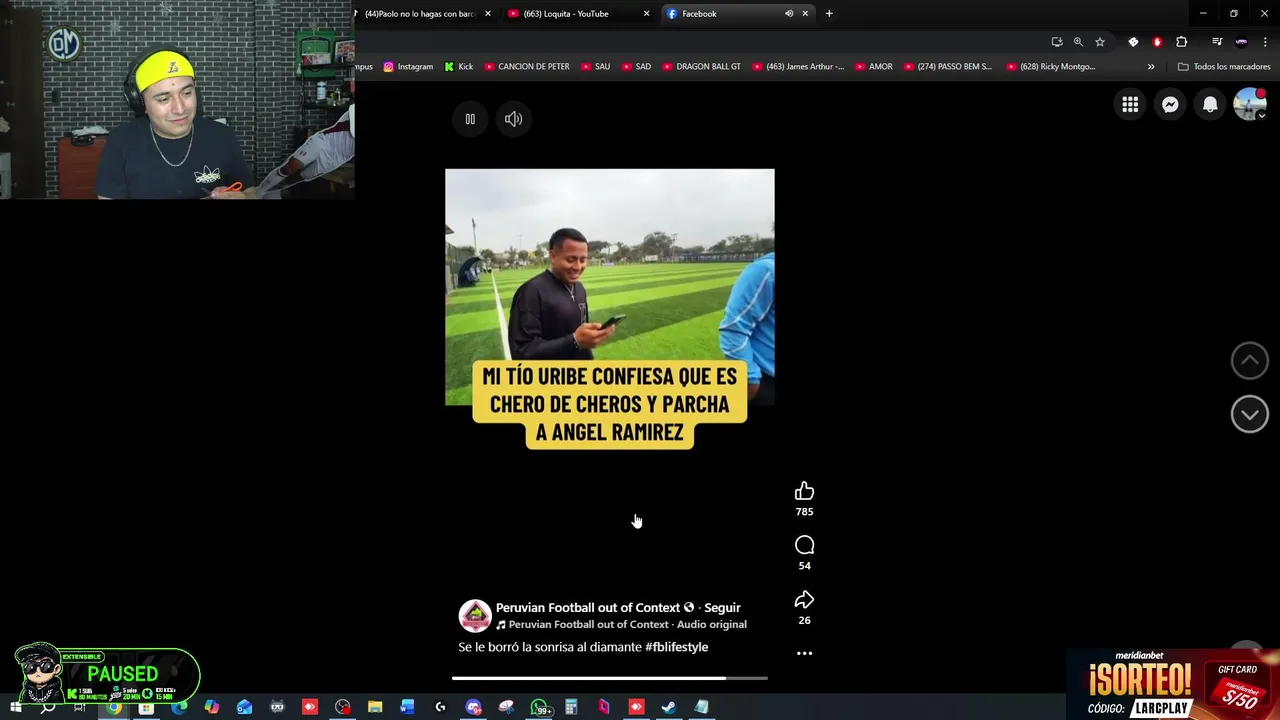Image resolution: width=1280 pixels, height=720 pixels.
Task: Open the SAD bookmark
Action: [x=636, y=67]
